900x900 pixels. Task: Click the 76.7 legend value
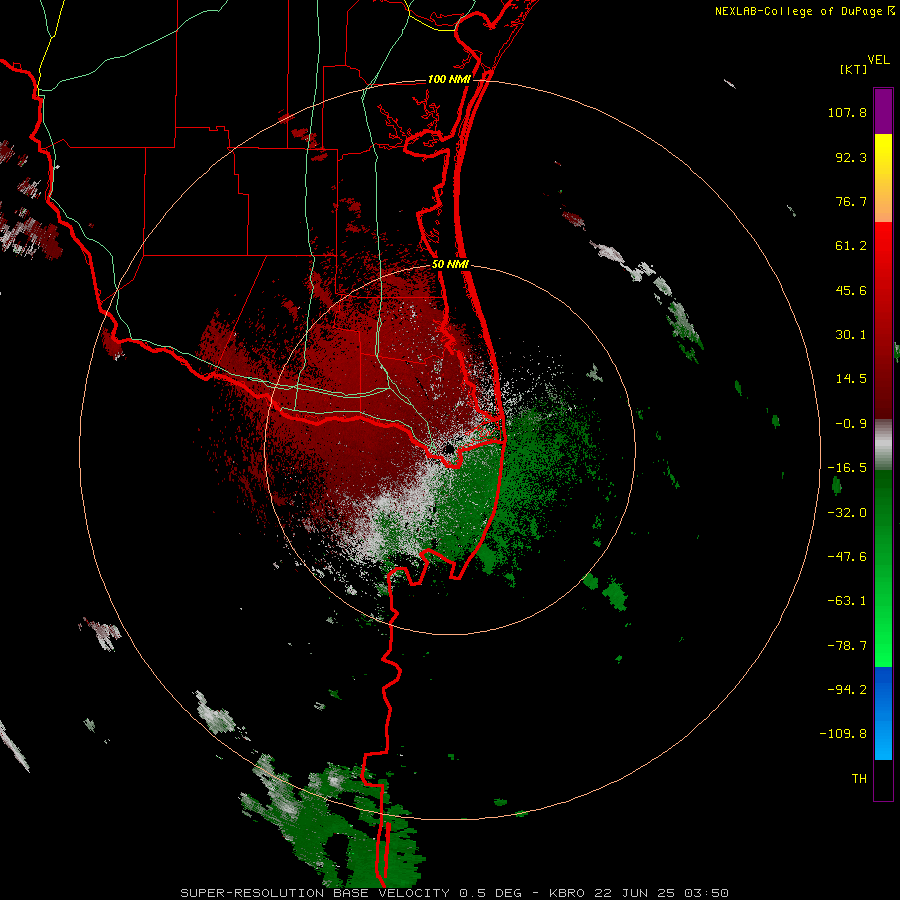[x=851, y=201]
